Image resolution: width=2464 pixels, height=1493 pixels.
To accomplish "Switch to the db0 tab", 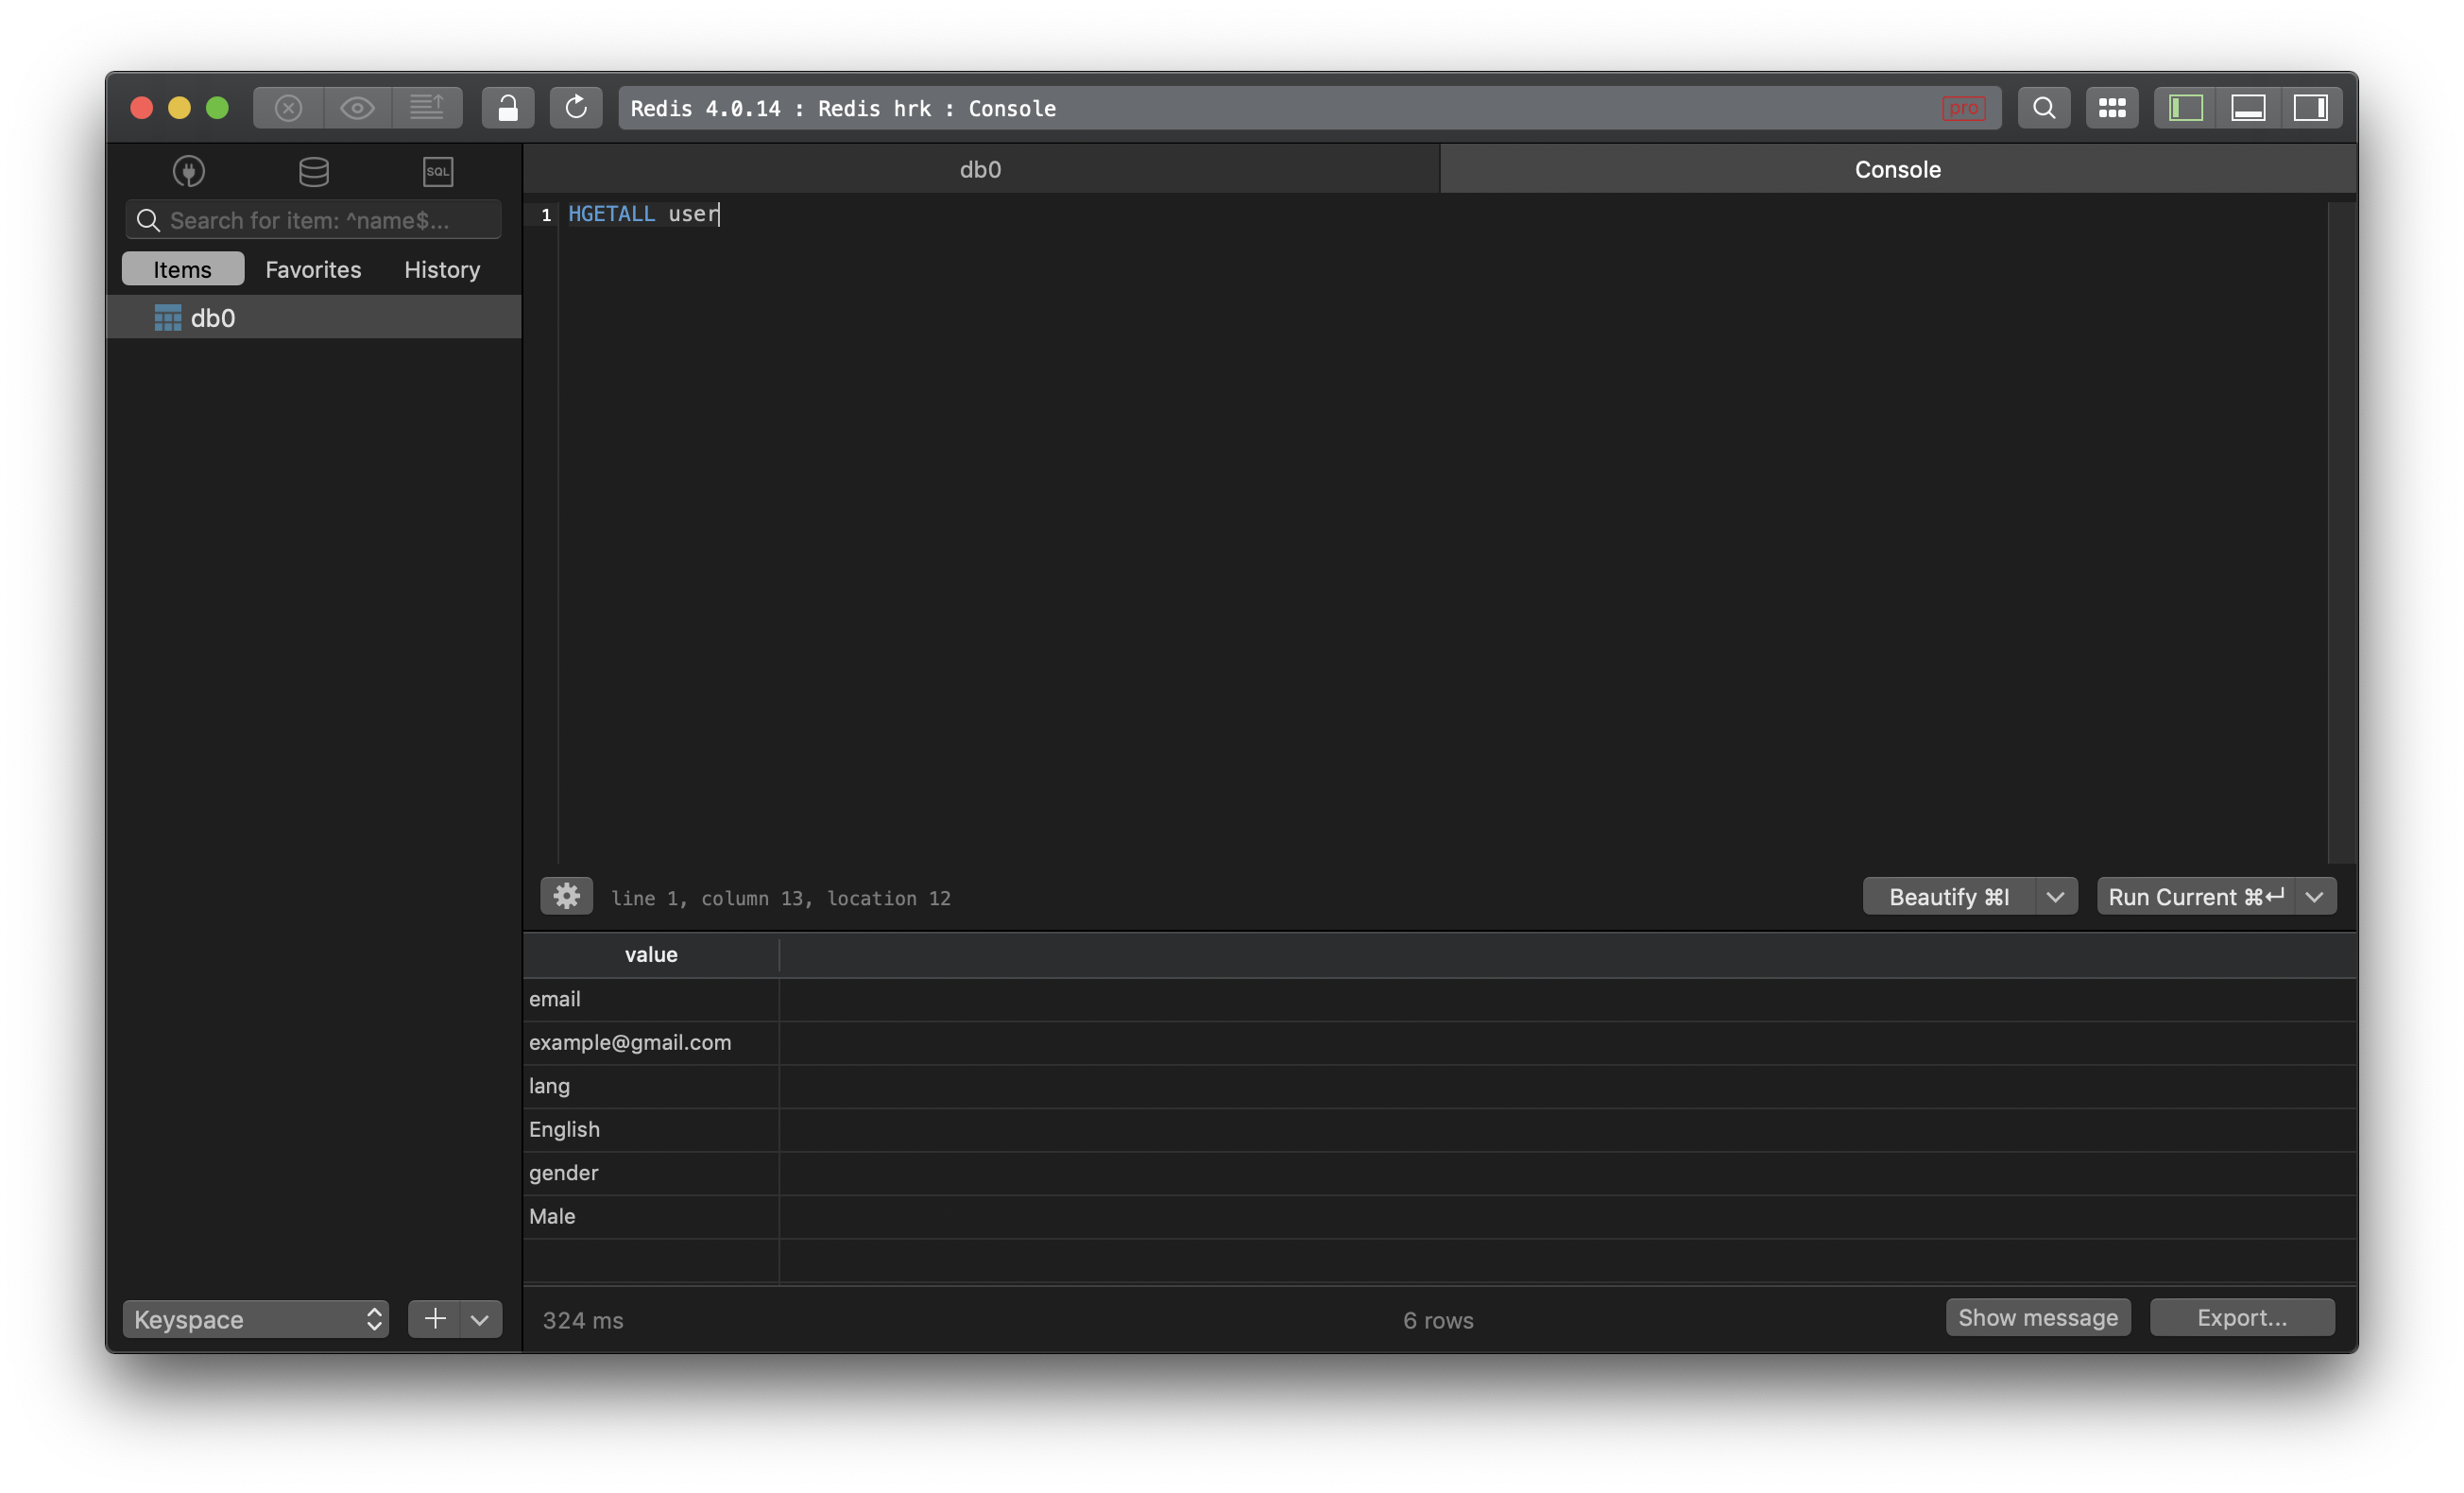I will coord(979,167).
